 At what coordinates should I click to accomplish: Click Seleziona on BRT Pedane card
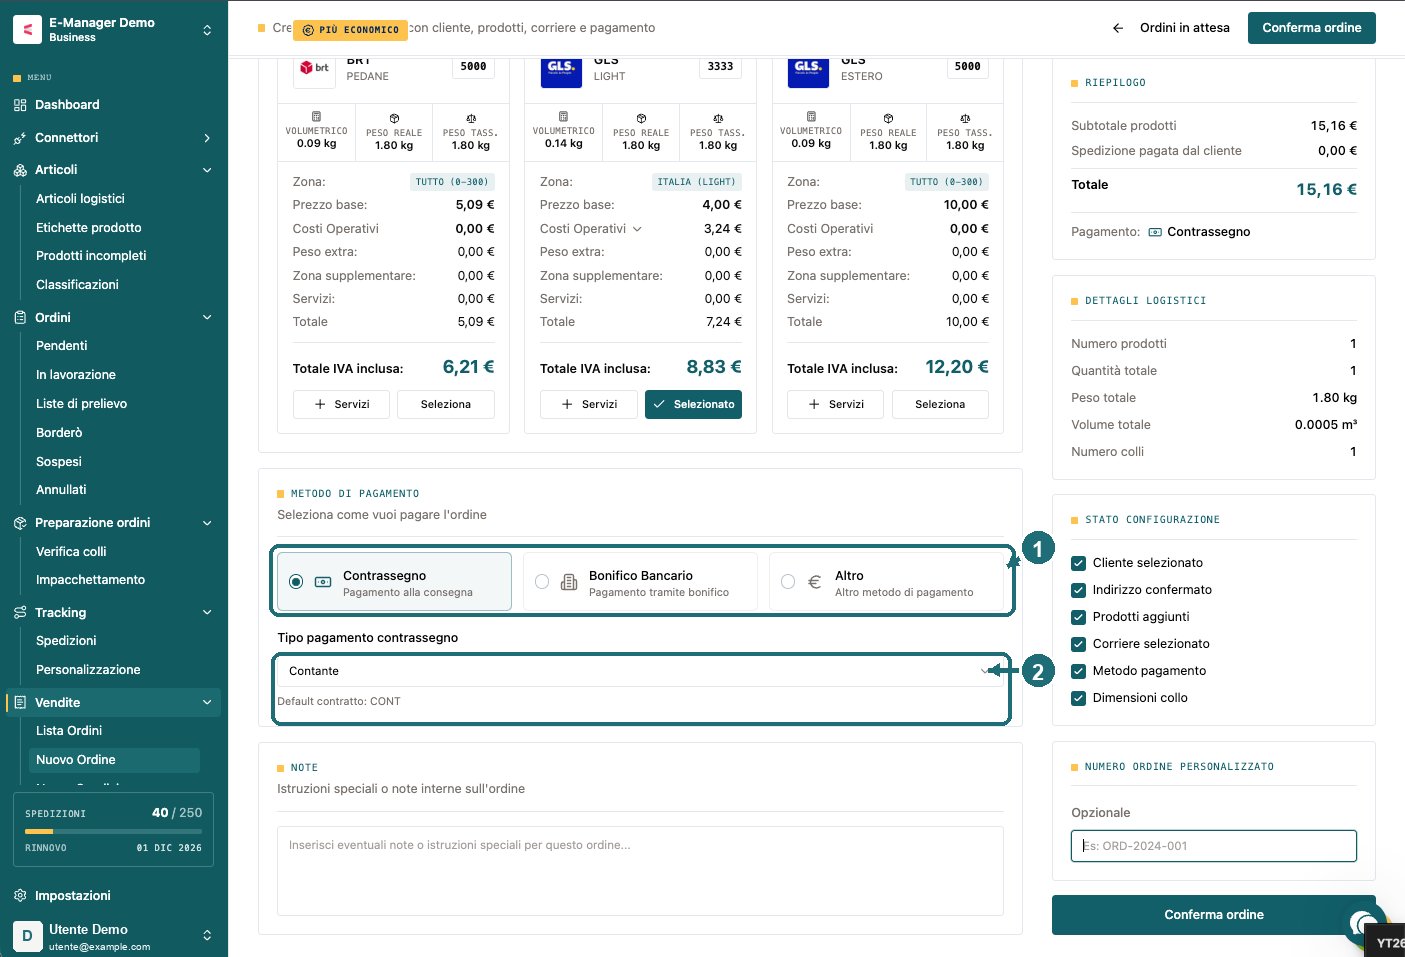click(446, 404)
